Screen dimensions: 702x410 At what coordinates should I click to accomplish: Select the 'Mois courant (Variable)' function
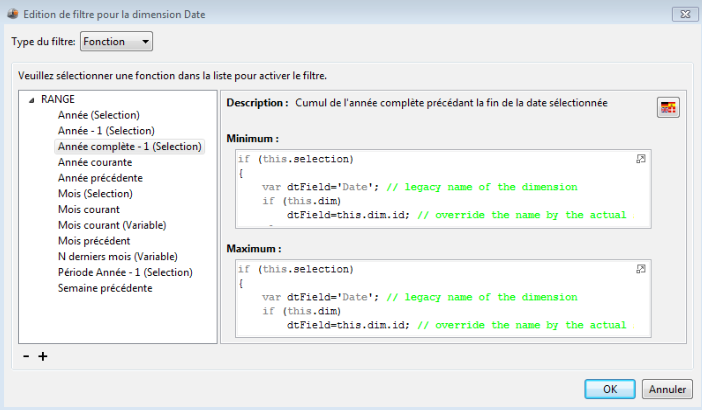pos(112,225)
